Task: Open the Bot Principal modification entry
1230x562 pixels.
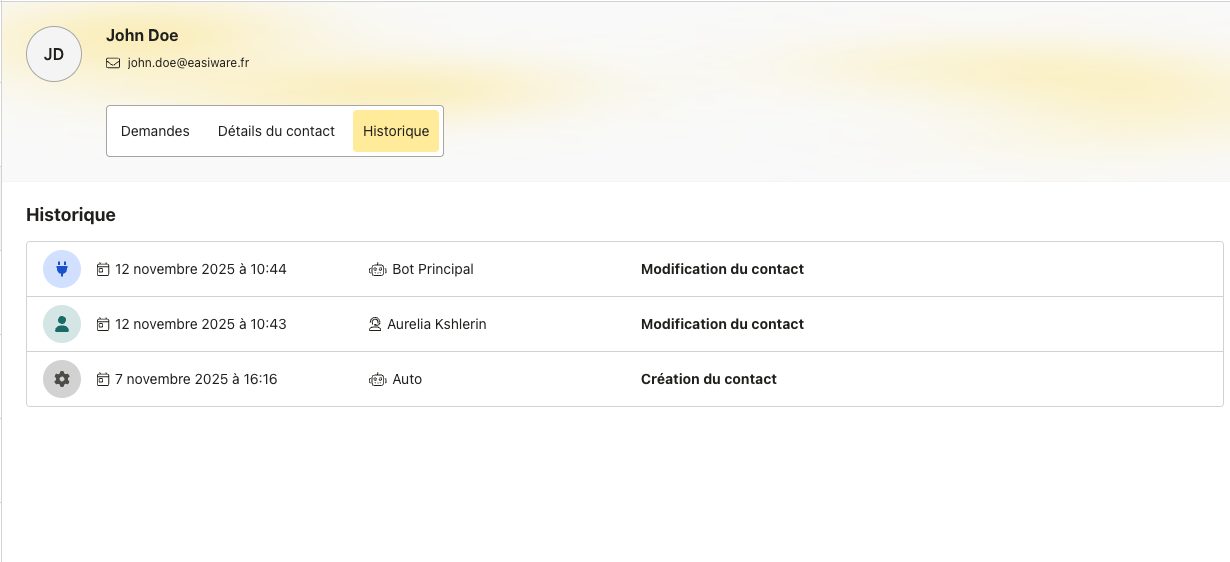Action: 722,269
